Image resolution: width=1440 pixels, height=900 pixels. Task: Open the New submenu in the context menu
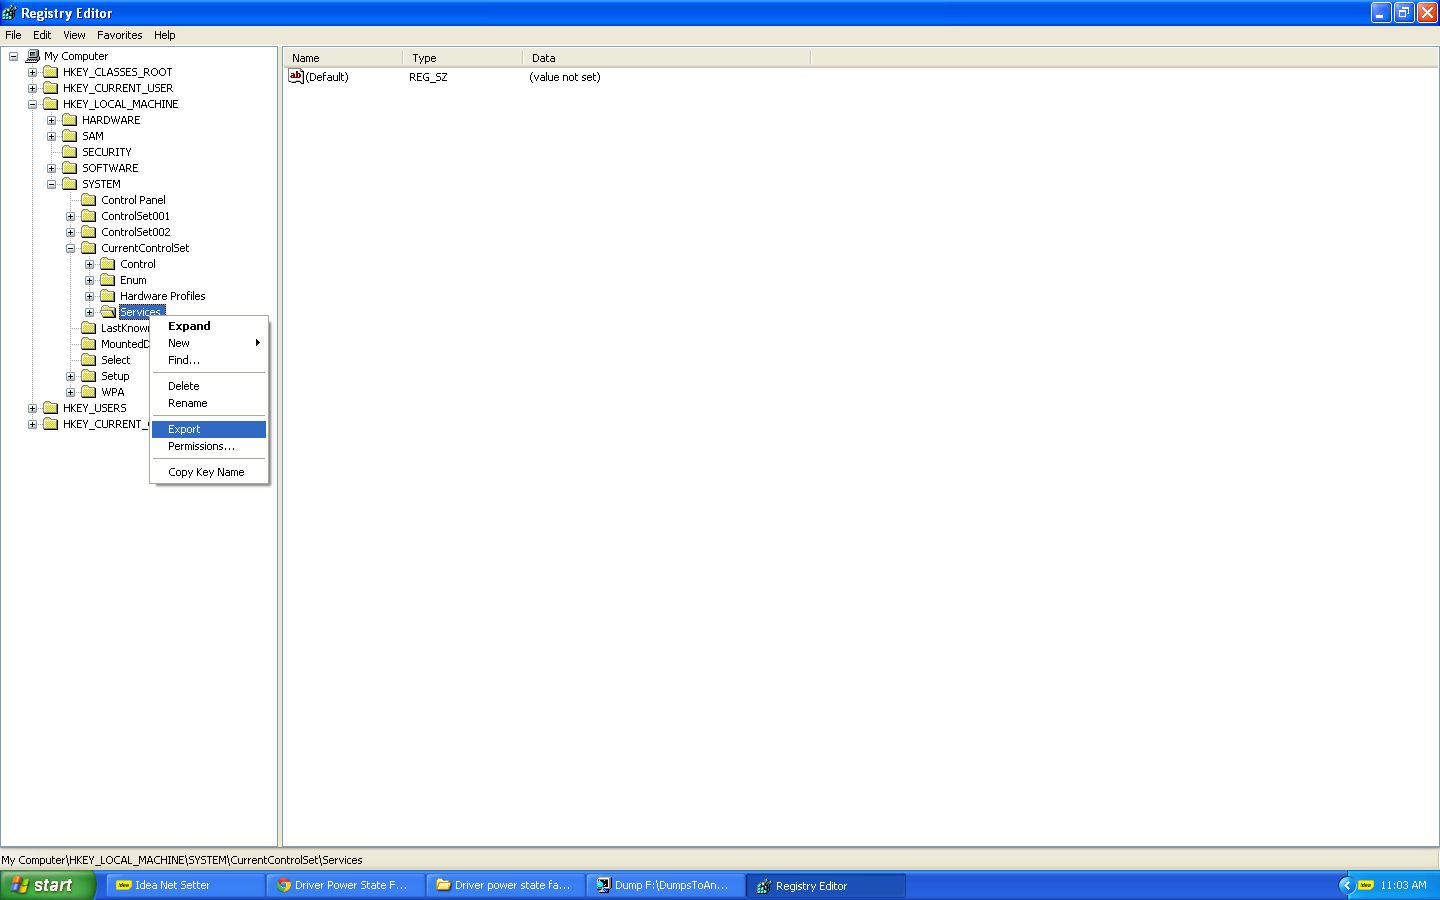tap(178, 342)
